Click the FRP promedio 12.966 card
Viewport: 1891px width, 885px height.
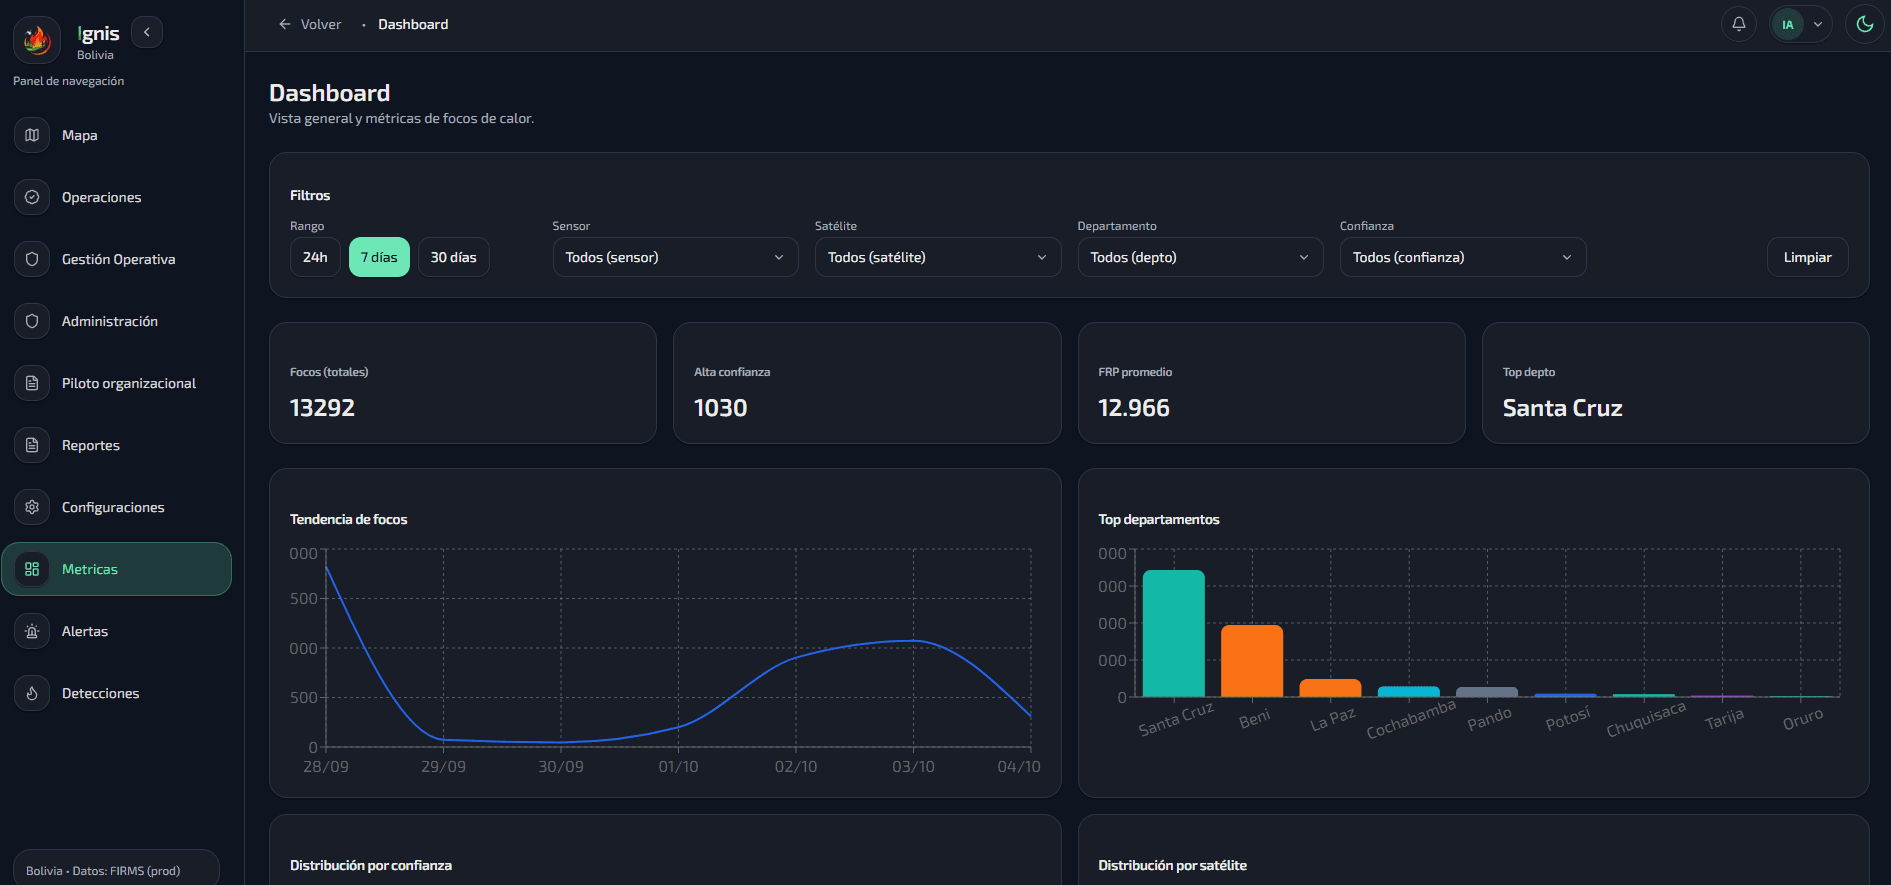coord(1272,383)
